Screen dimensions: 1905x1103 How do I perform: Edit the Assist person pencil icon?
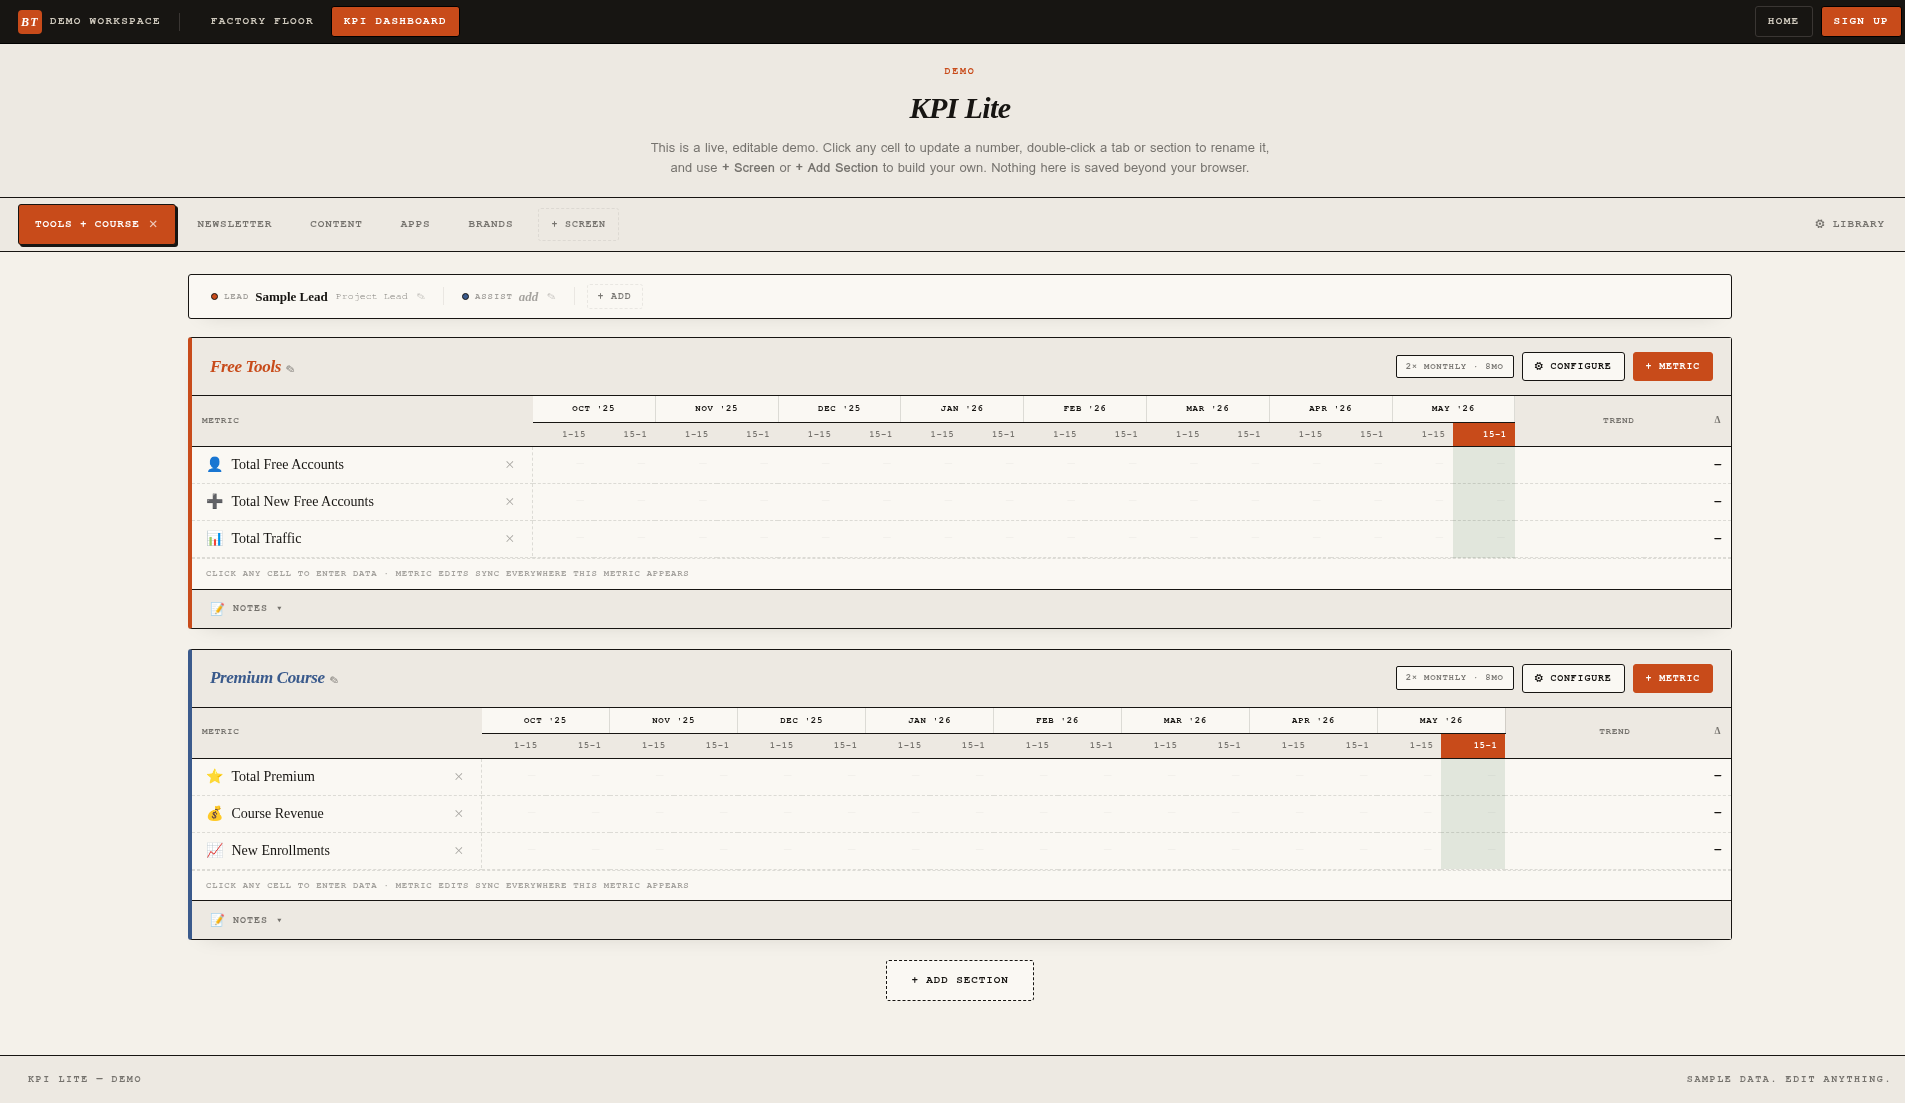(x=551, y=297)
